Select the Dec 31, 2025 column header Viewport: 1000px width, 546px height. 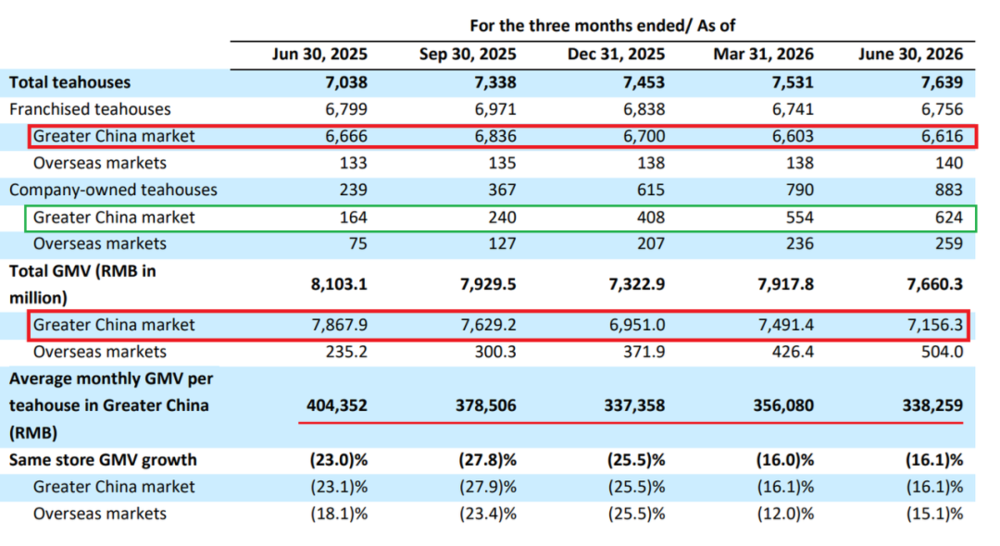pyautogui.click(x=616, y=54)
